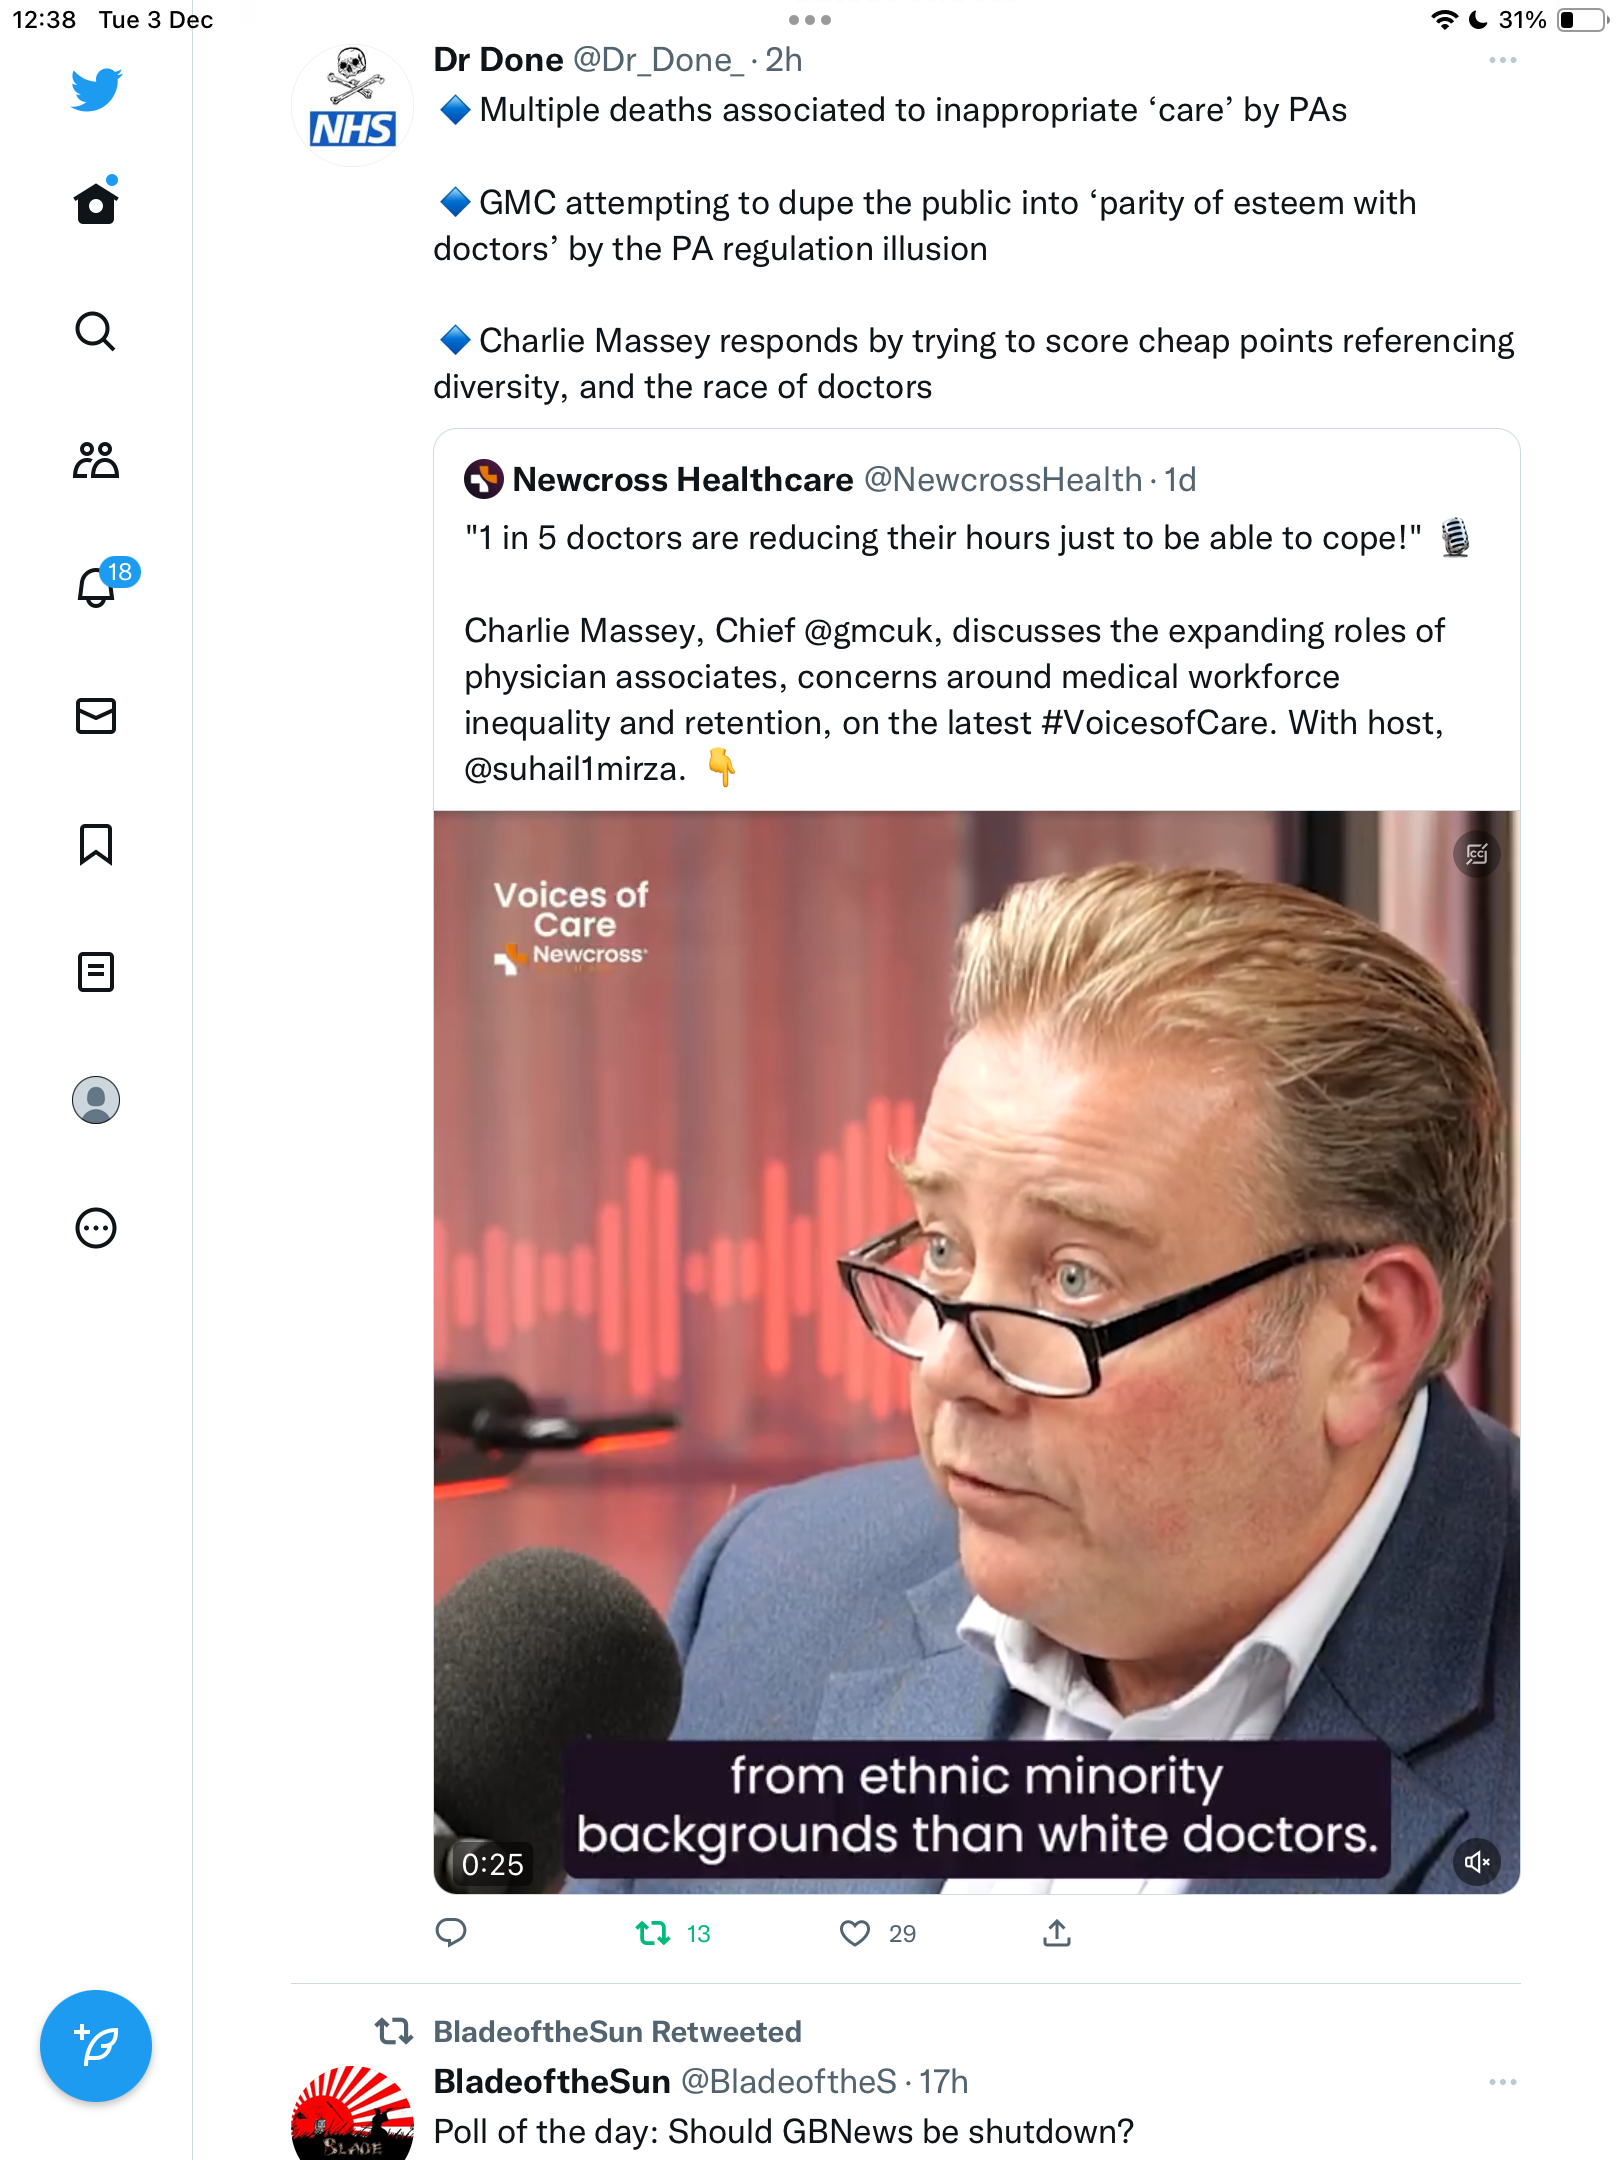Screen dimensions: 1620x2160
Task: Tap the three dots at top center
Action: (x=810, y=20)
